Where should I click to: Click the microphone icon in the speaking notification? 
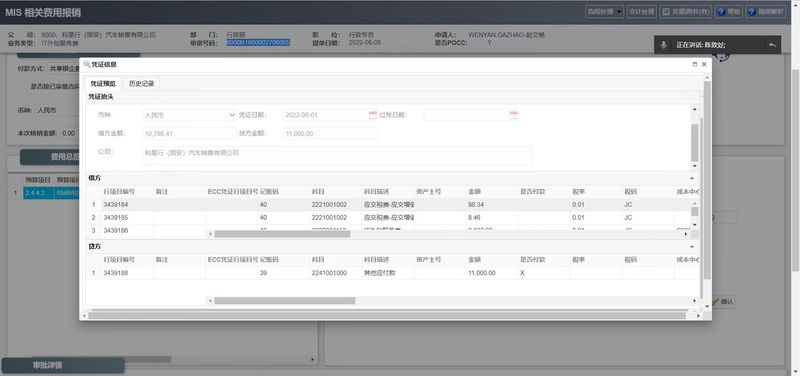pyautogui.click(x=663, y=45)
